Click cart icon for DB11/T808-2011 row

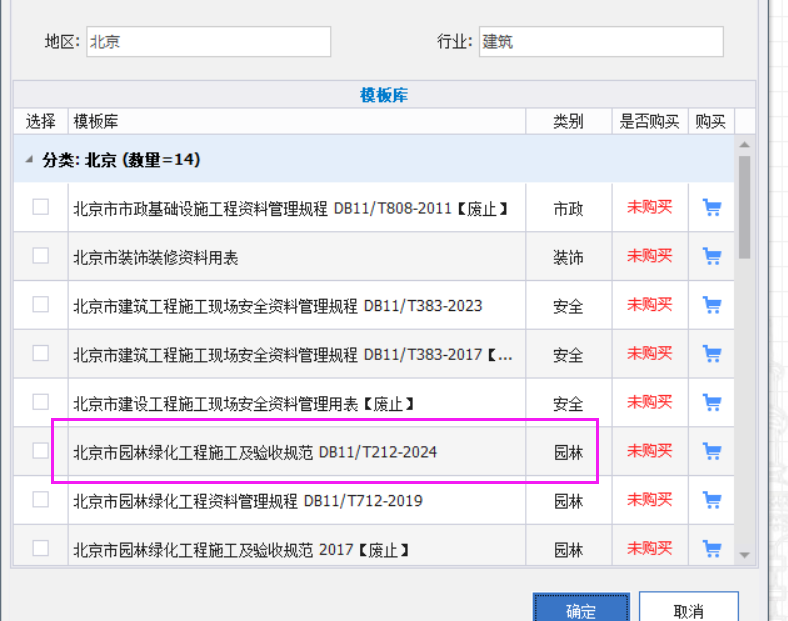point(712,208)
